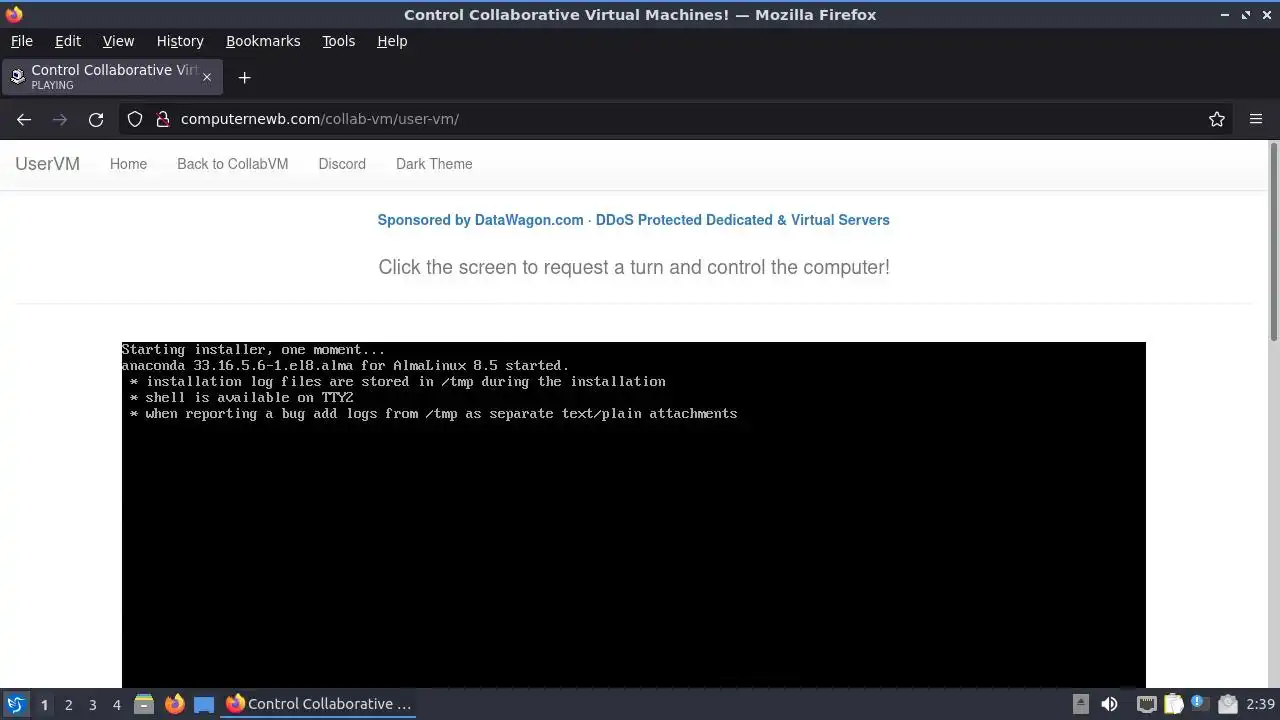Open the volume control speaker icon

click(x=1109, y=704)
